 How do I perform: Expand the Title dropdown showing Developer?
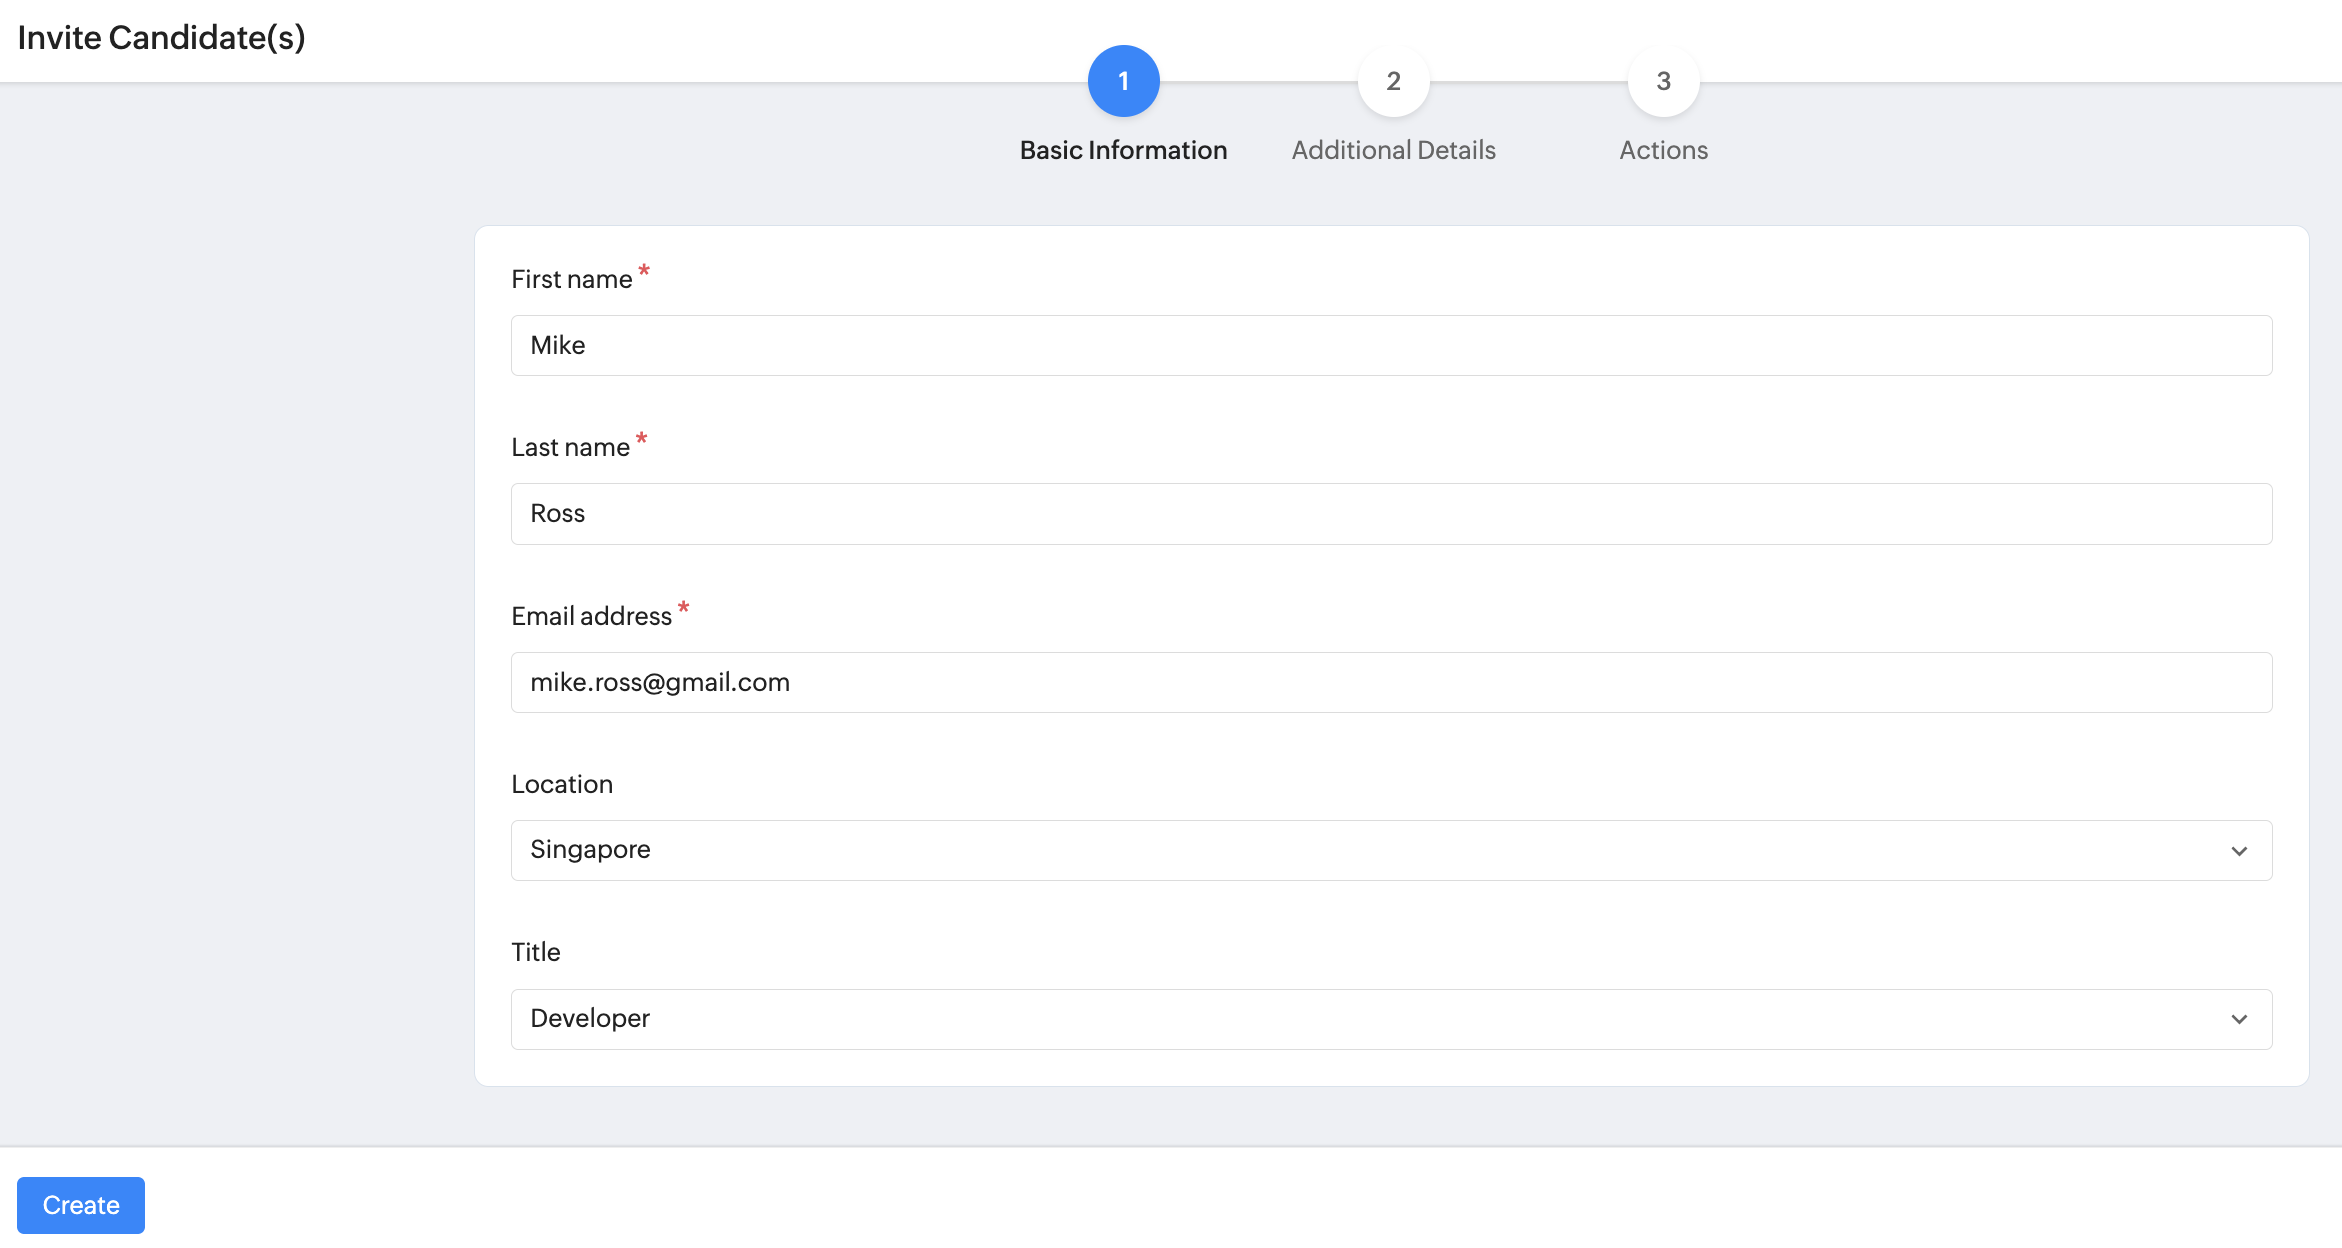click(x=1370, y=1019)
